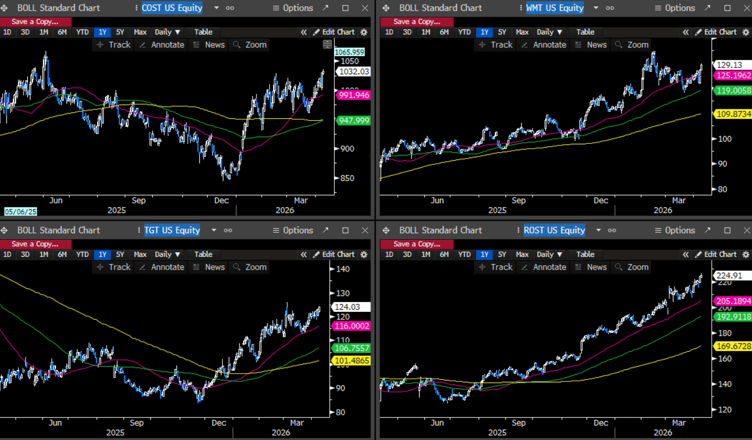Click the link-group icon beside ROST ticker
Image resolution: width=752 pixels, height=440 pixels.
[612, 230]
